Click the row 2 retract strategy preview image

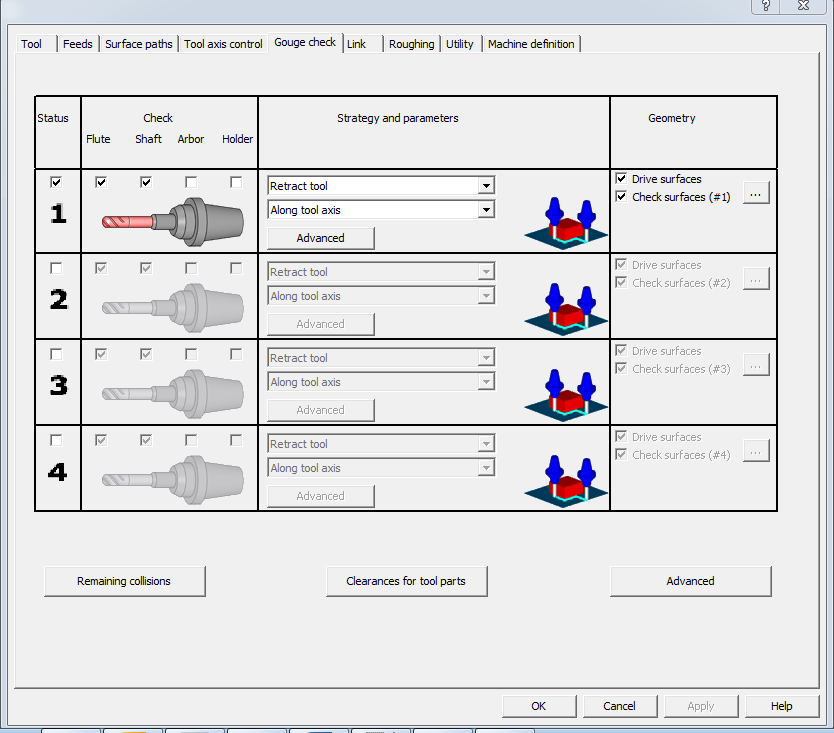click(566, 309)
